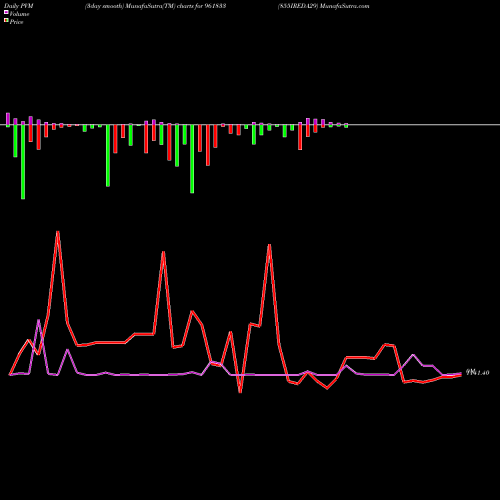
Task: Select the 'Volume' legend label
Action: (19, 14)
